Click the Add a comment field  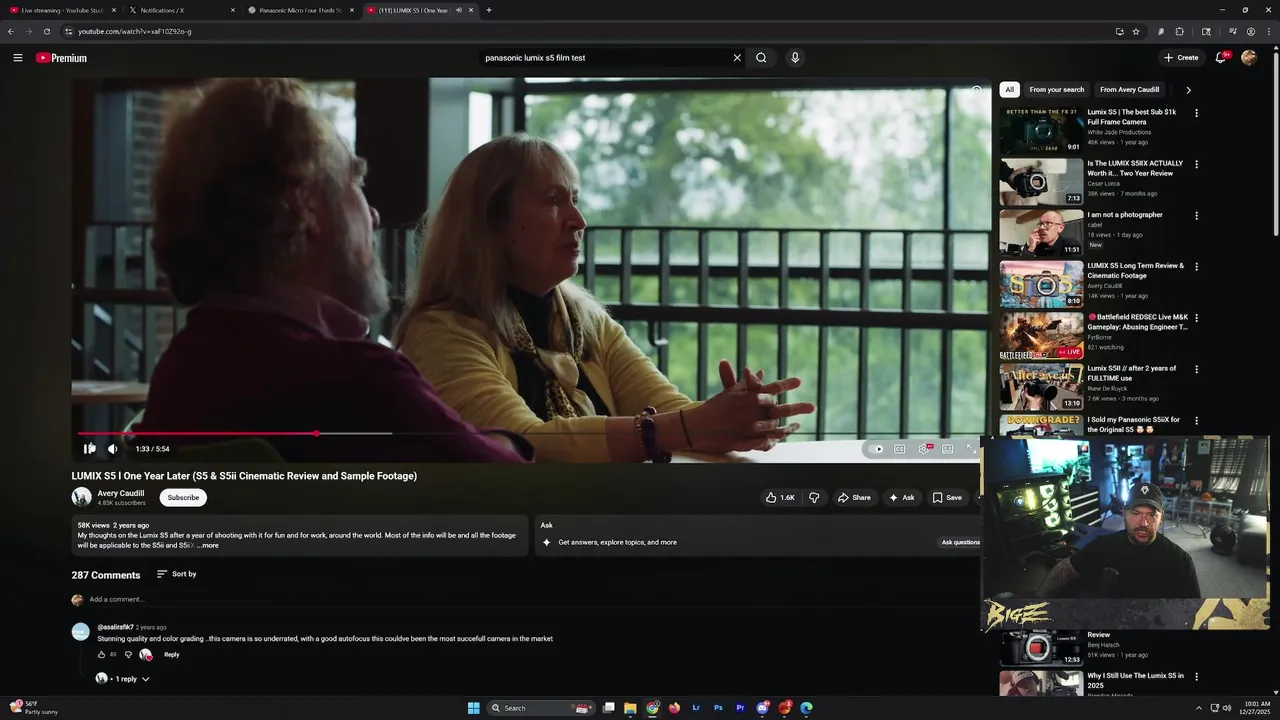[x=117, y=599]
